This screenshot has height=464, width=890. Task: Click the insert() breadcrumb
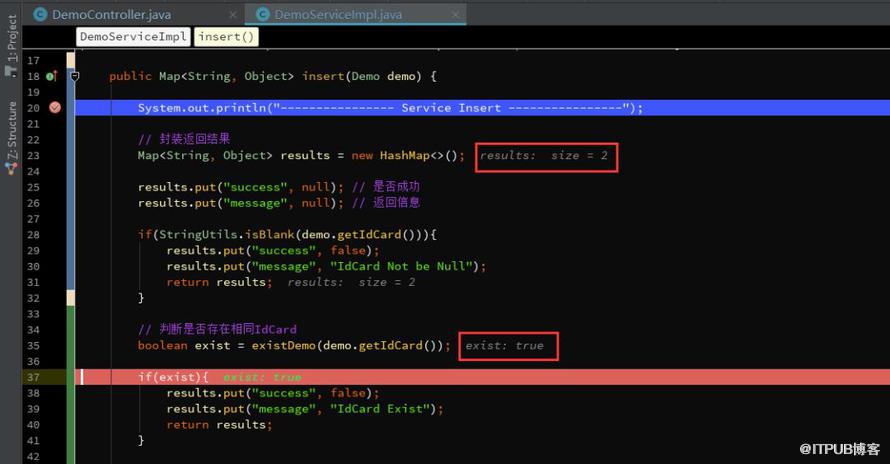226,36
